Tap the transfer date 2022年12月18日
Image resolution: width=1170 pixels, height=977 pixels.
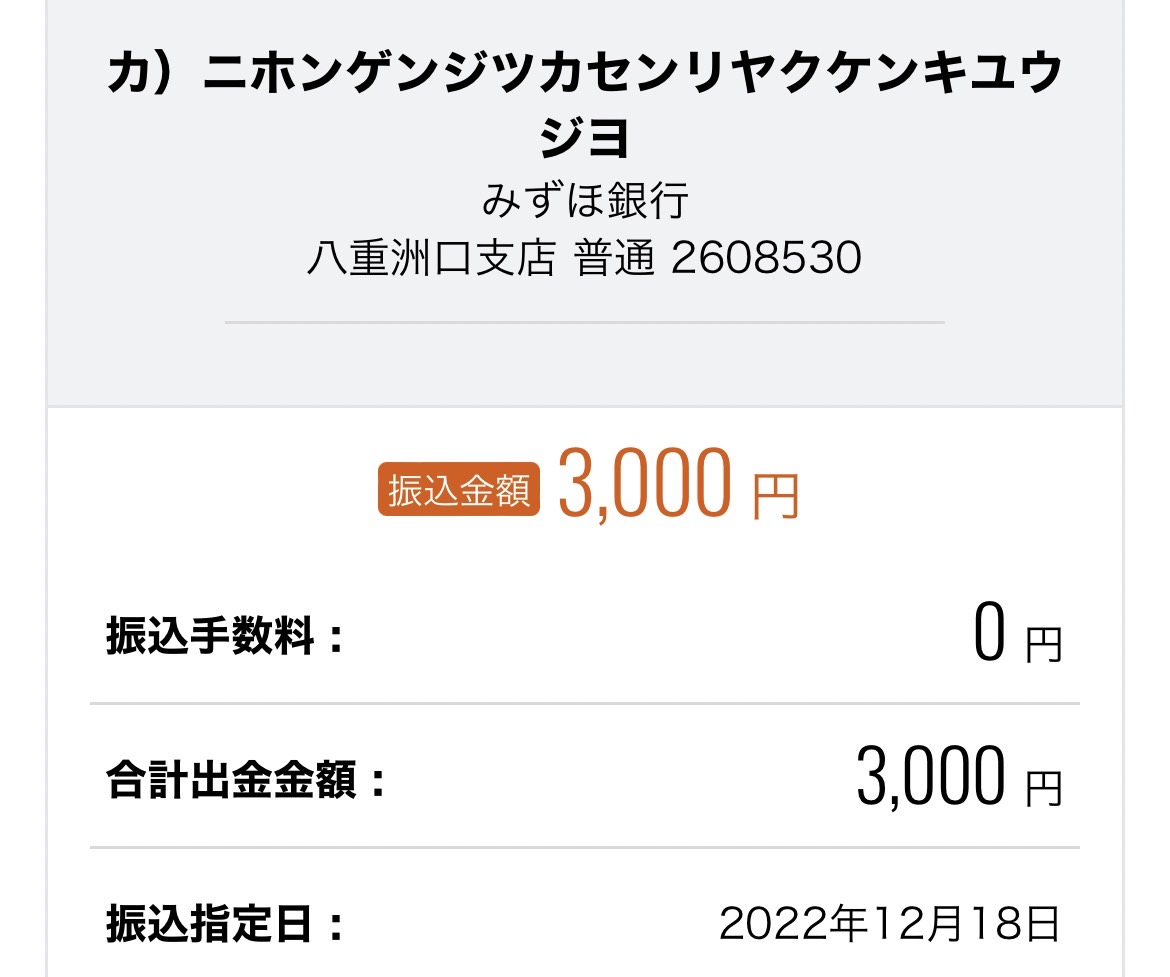pyautogui.click(x=889, y=923)
